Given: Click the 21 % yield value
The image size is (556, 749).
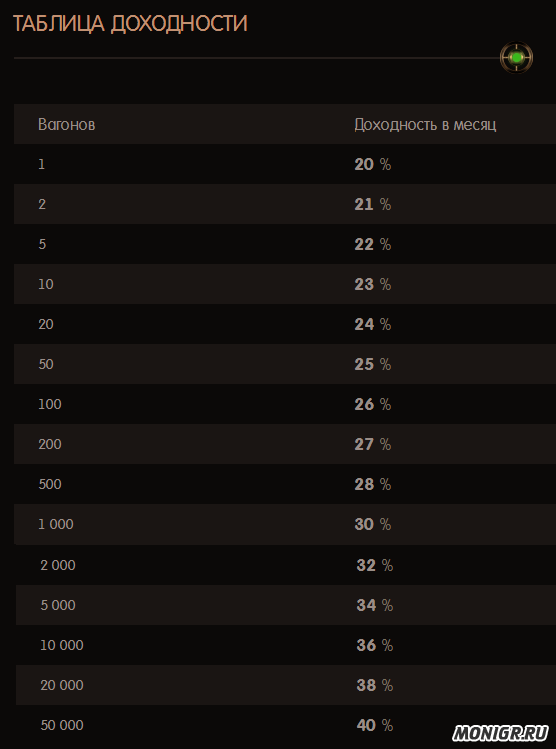Looking at the screenshot, I should click(x=373, y=204).
